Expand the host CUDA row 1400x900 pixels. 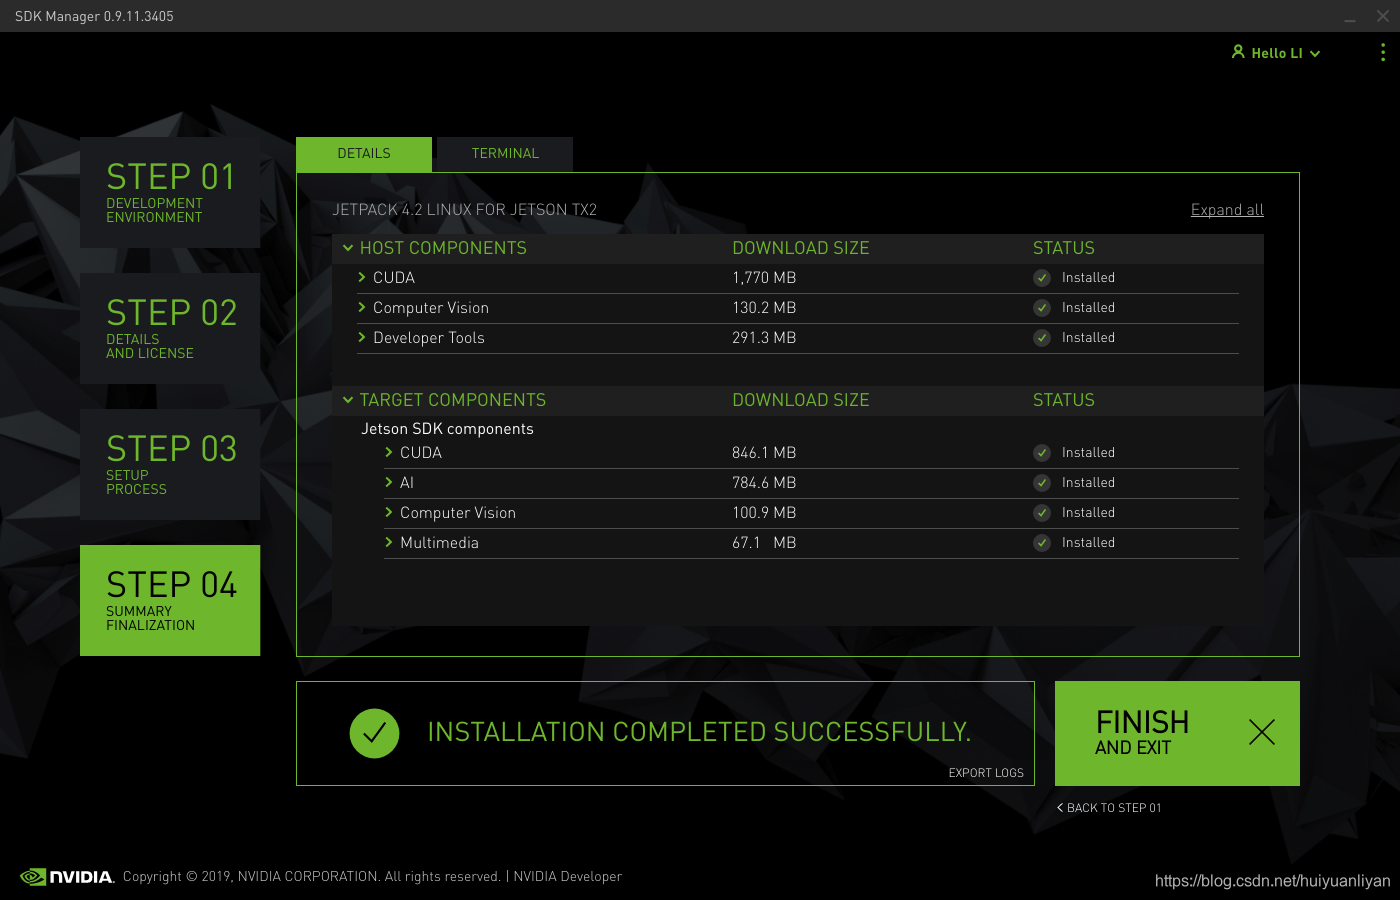point(362,277)
